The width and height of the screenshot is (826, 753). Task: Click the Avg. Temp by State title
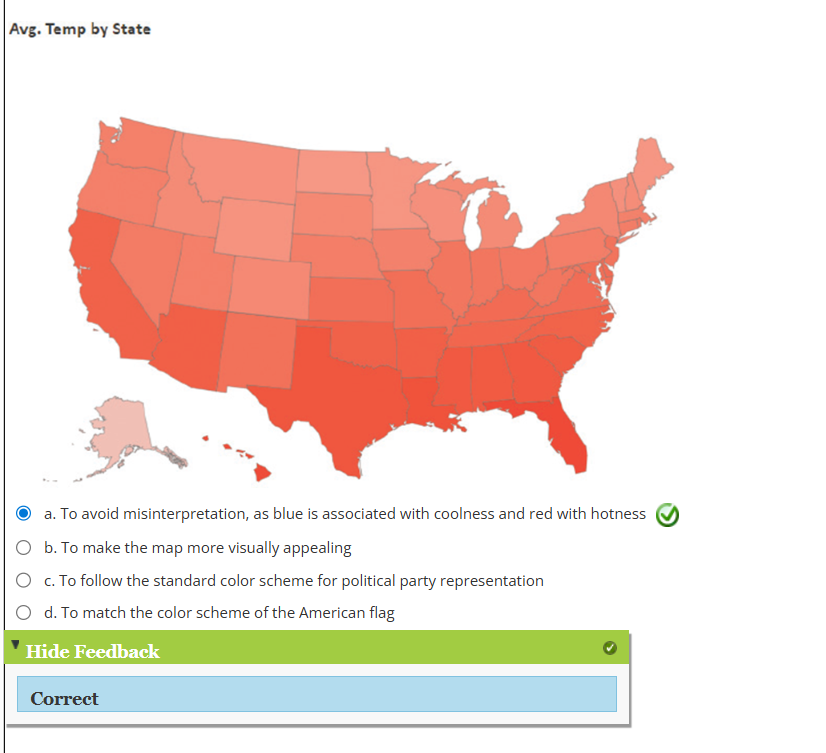click(79, 29)
